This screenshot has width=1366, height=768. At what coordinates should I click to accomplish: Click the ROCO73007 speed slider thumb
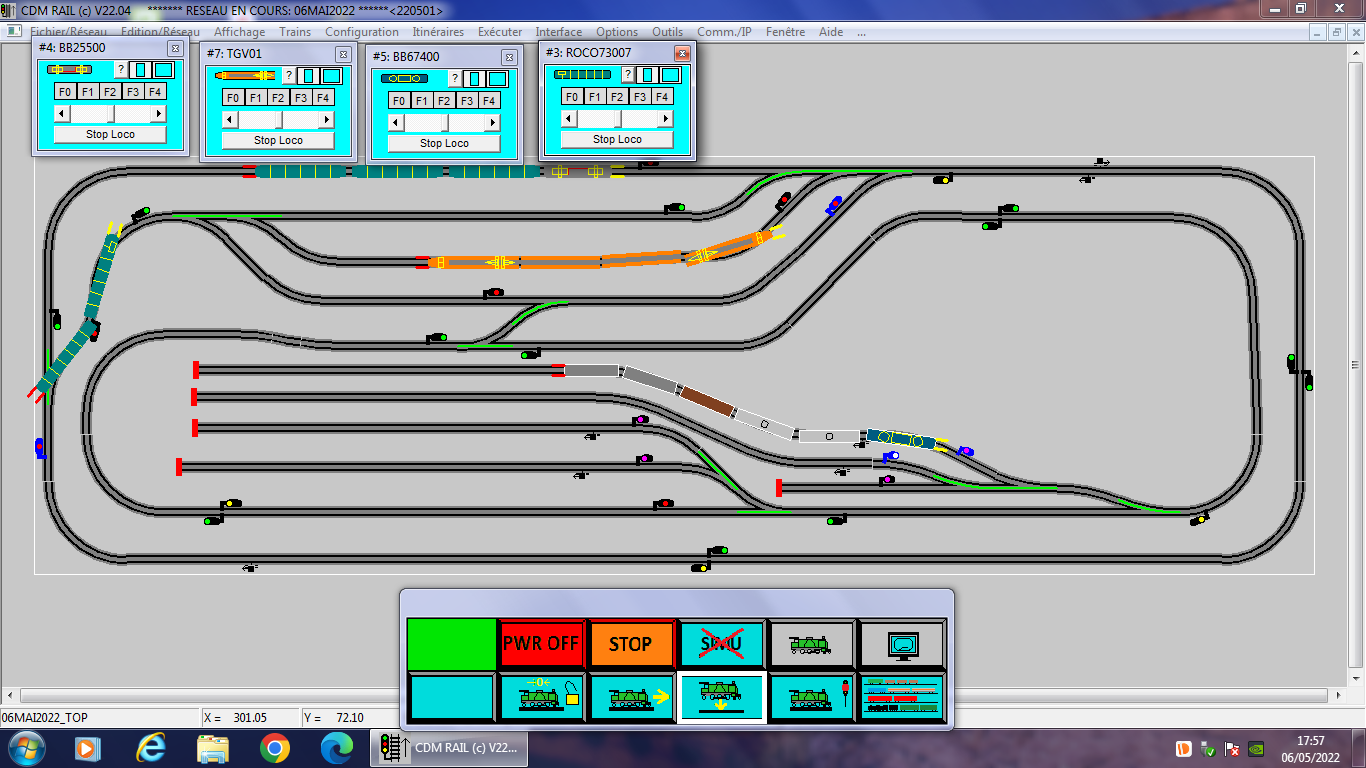pos(617,118)
